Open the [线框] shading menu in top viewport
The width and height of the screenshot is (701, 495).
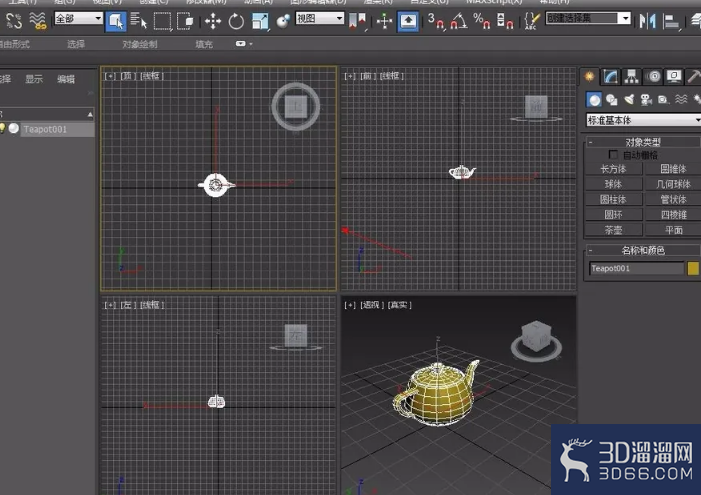coord(152,76)
